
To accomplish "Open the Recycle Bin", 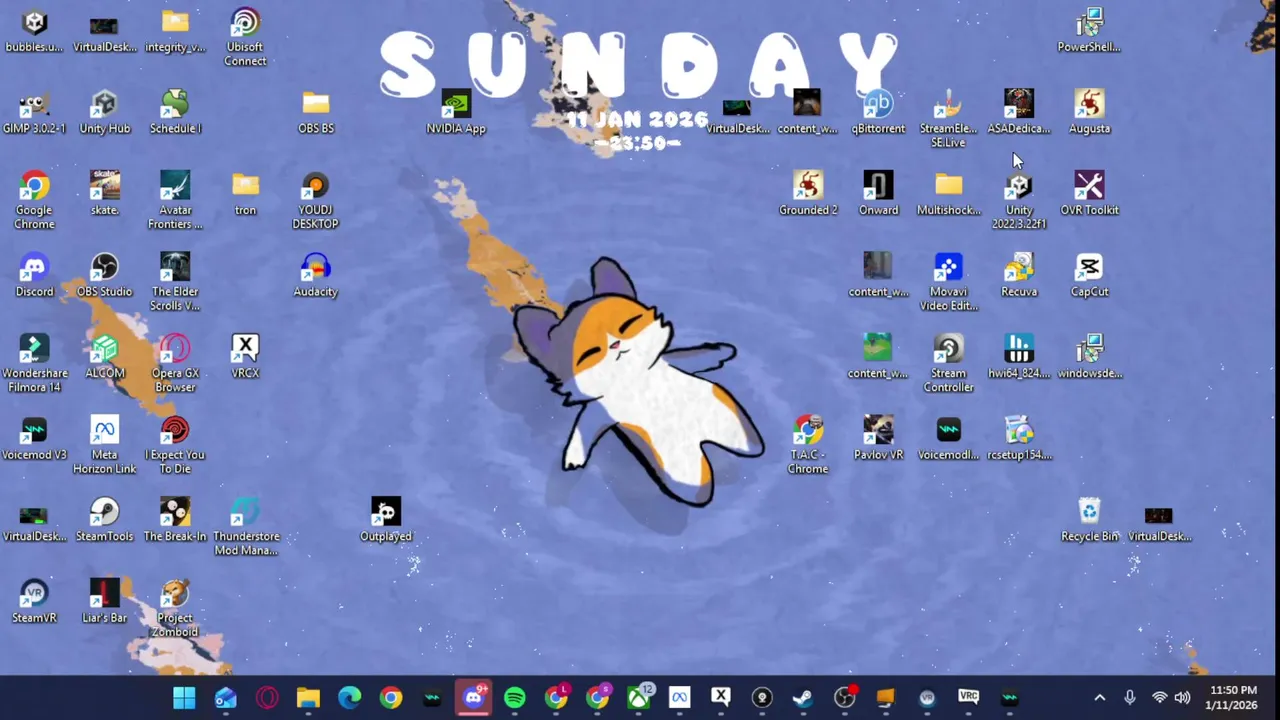I will (x=1089, y=520).
